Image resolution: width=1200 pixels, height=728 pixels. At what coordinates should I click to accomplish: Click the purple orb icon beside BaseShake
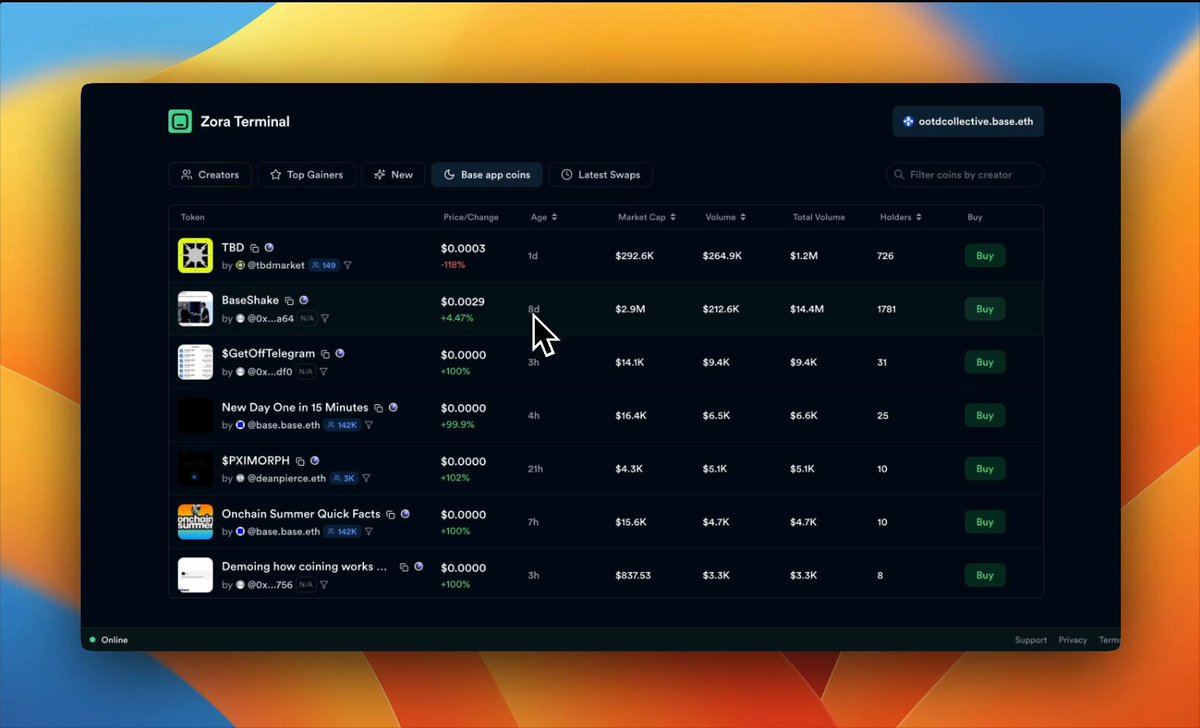[304, 300]
